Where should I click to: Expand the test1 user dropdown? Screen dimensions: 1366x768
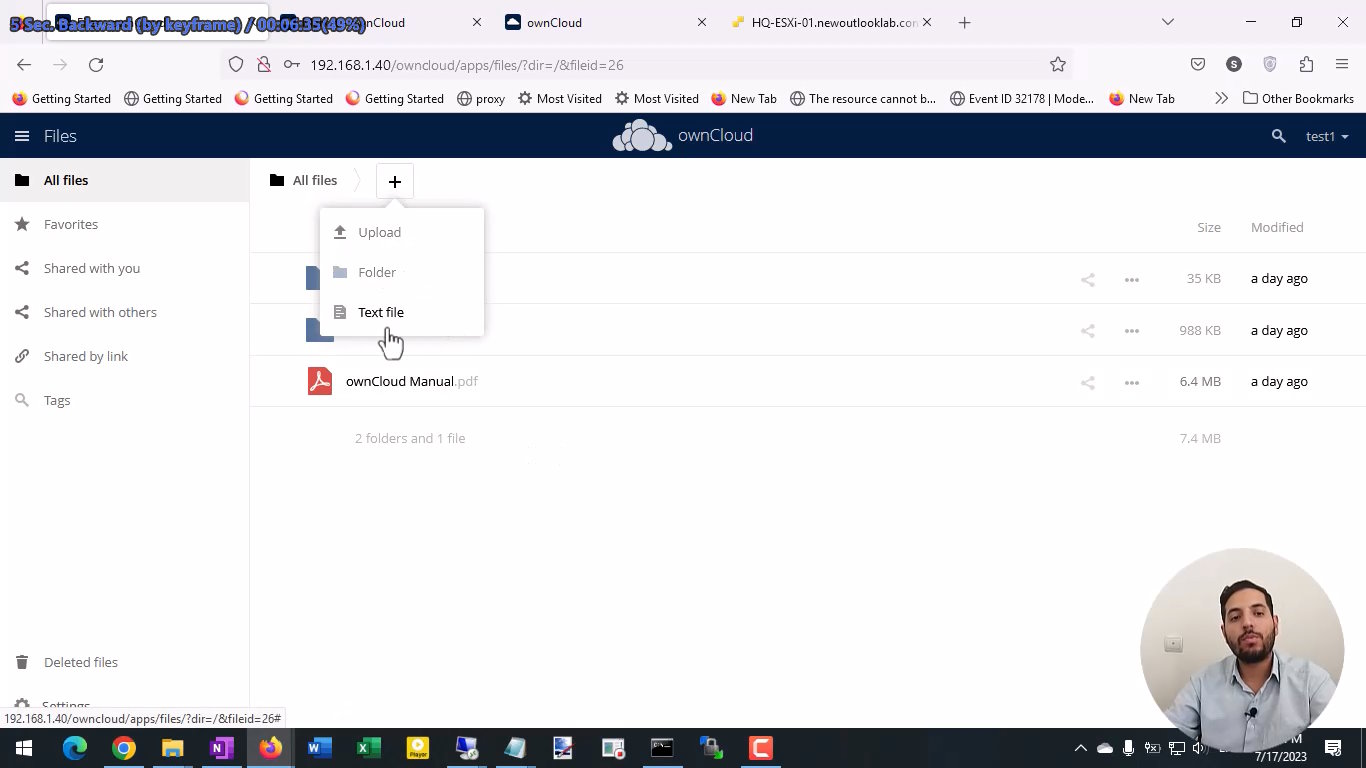point(1327,136)
